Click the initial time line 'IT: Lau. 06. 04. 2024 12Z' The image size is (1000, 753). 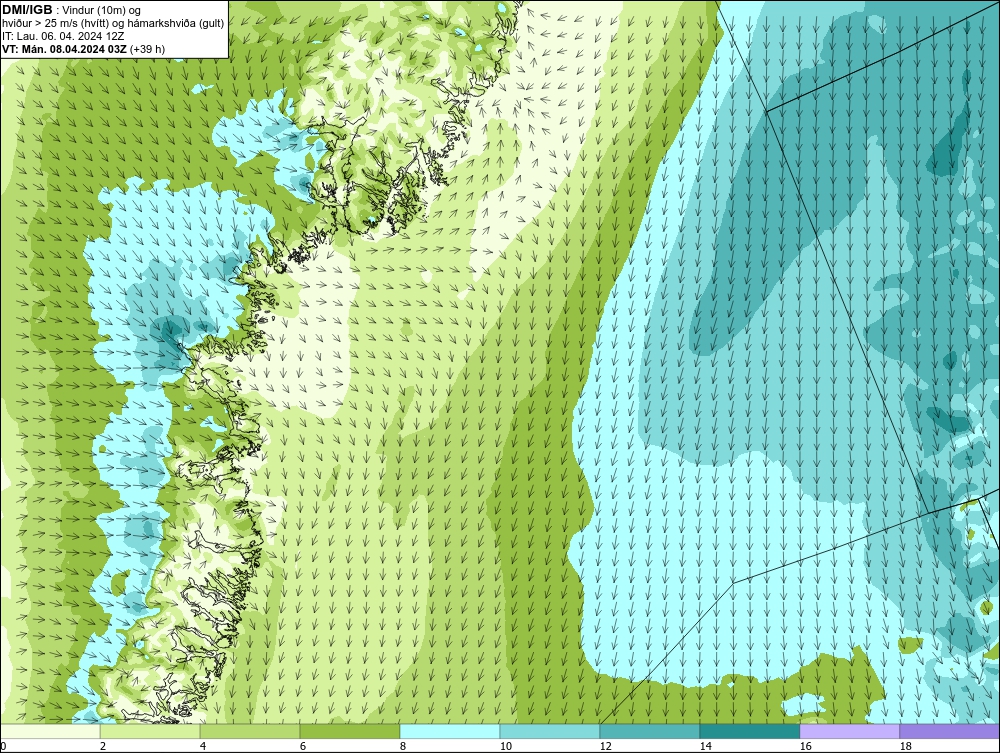(63, 36)
